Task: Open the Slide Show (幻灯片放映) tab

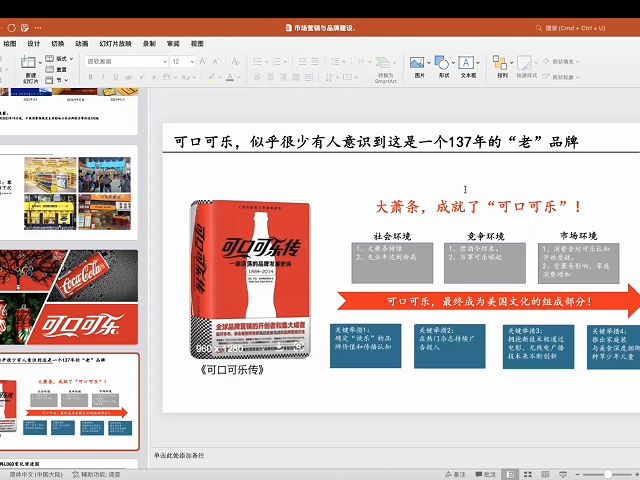Action: pyautogui.click(x=116, y=44)
